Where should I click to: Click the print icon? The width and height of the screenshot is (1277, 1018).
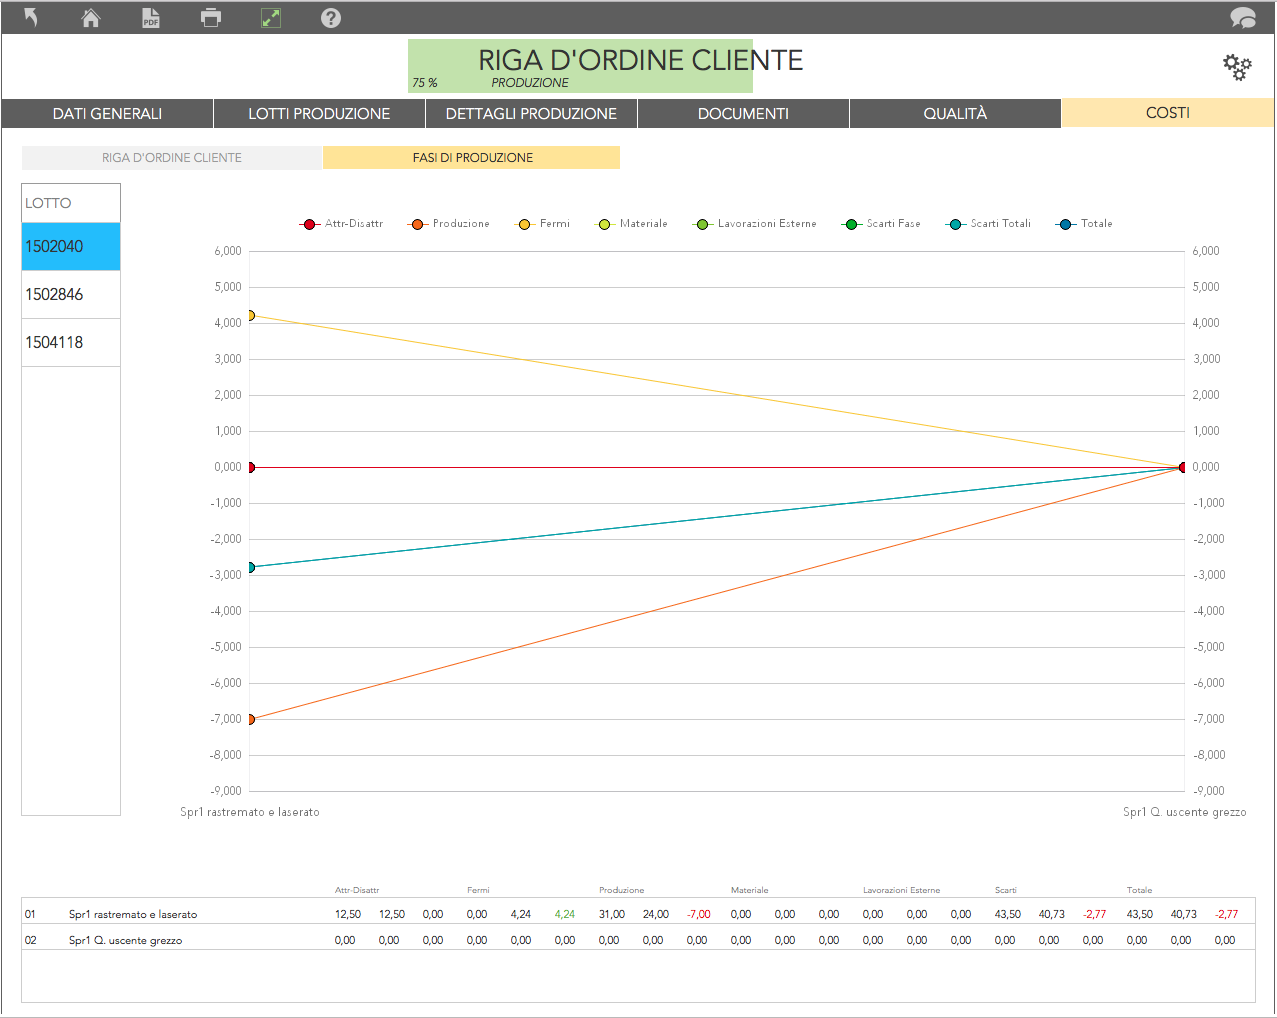pyautogui.click(x=211, y=18)
